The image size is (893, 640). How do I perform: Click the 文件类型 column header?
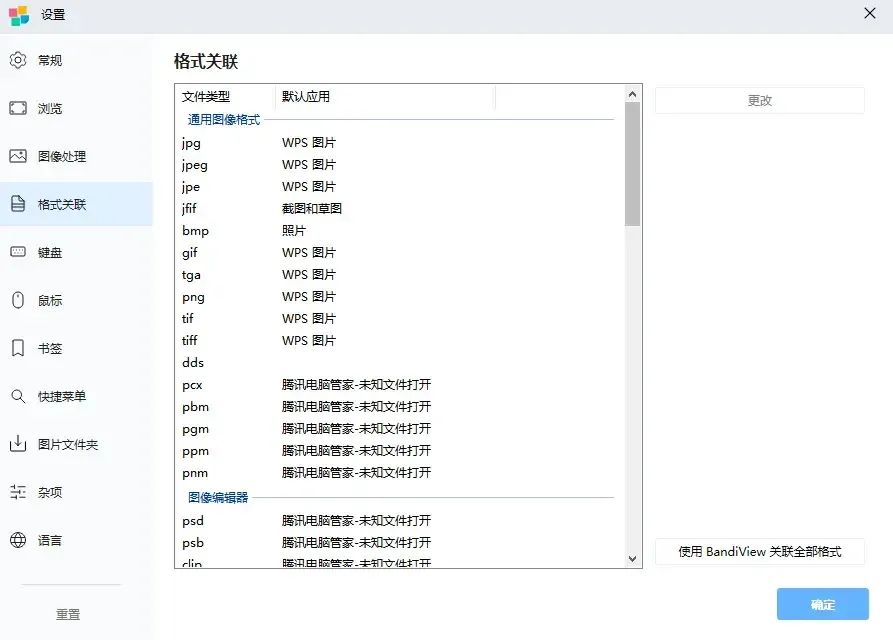(226, 97)
